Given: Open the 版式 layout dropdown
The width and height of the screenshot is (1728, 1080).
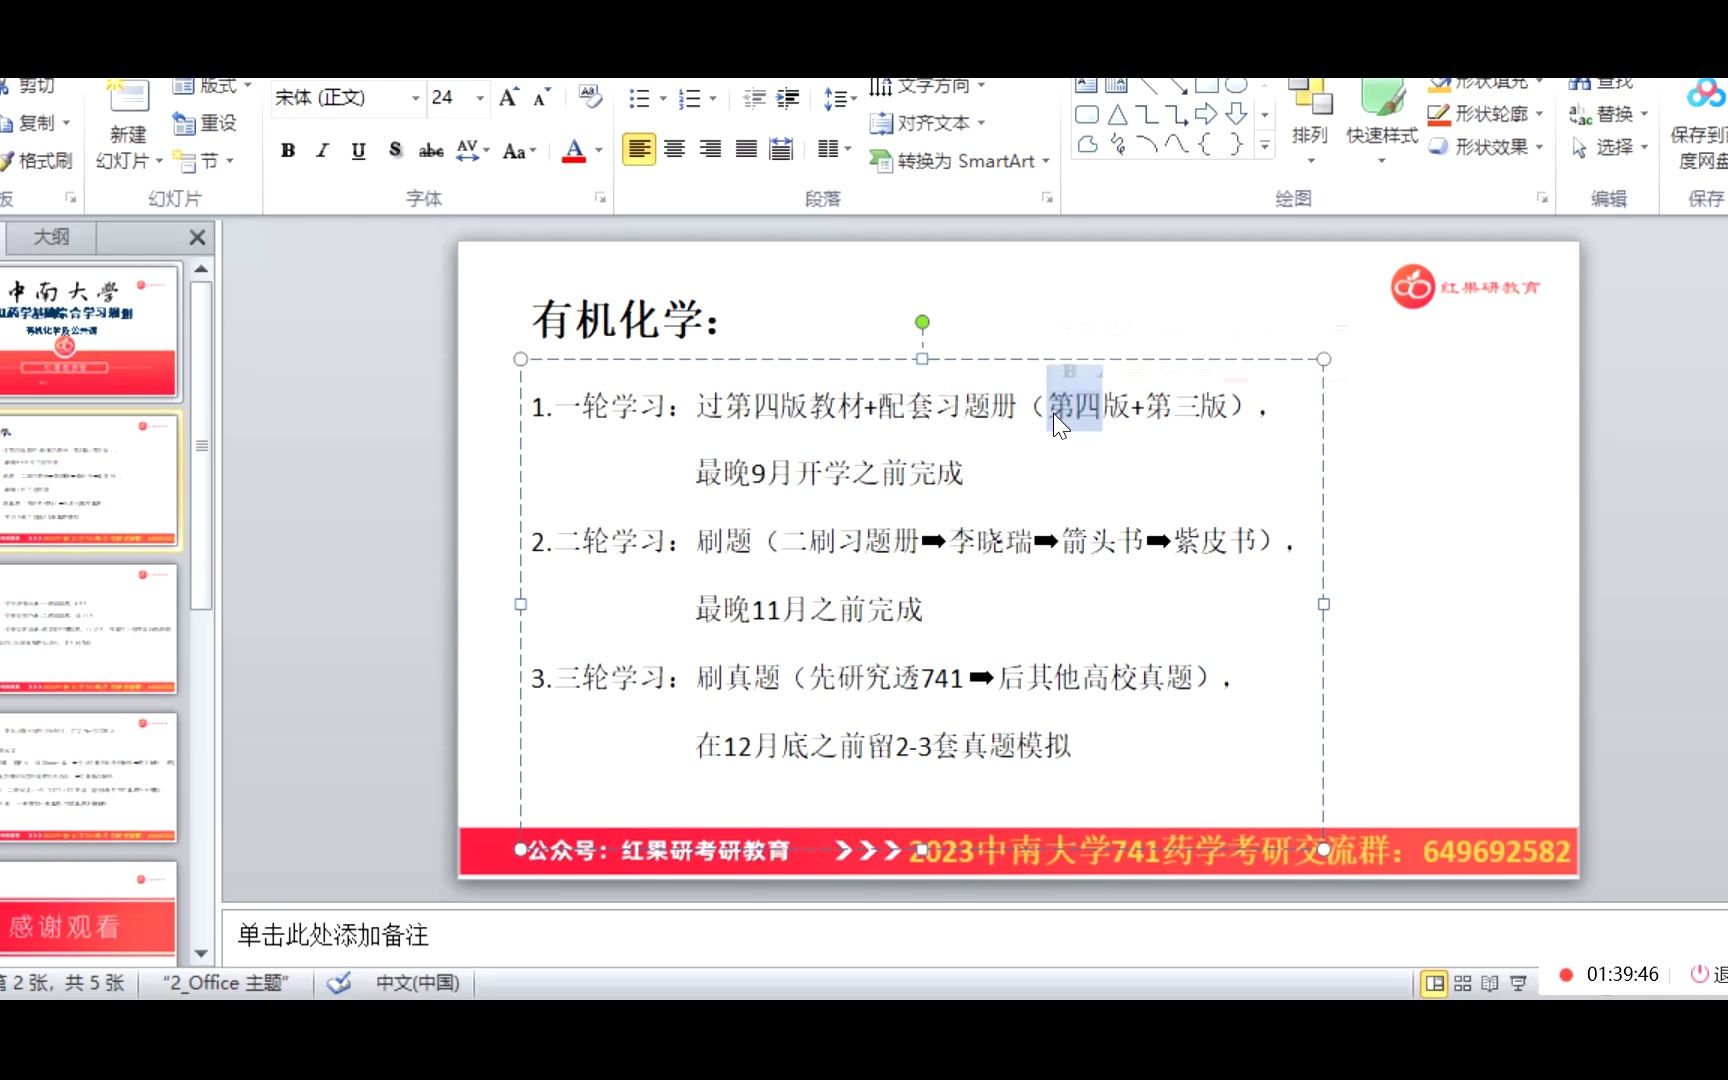Looking at the screenshot, I should [212, 86].
